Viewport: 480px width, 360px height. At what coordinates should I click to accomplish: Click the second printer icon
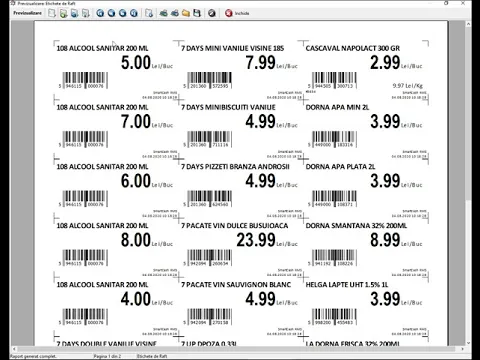(175, 13)
